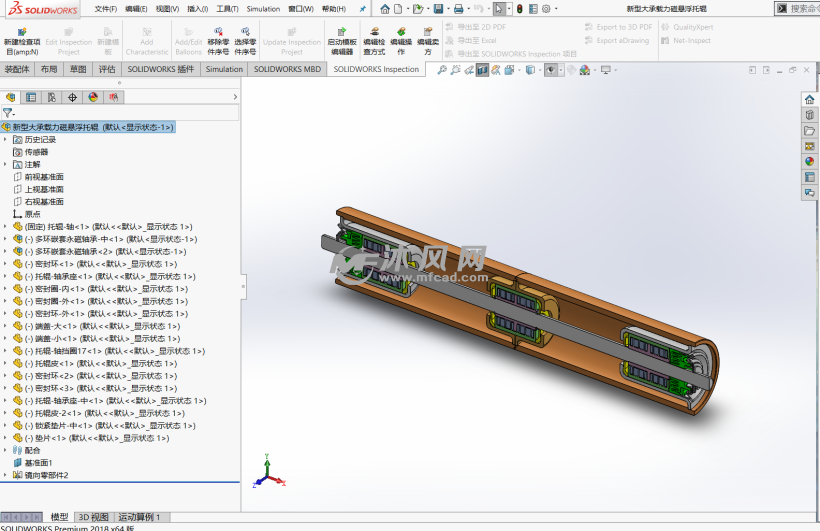Click the View Settings monitor icon
Image resolution: width=820 pixels, height=531 pixels.
pyautogui.click(x=606, y=70)
